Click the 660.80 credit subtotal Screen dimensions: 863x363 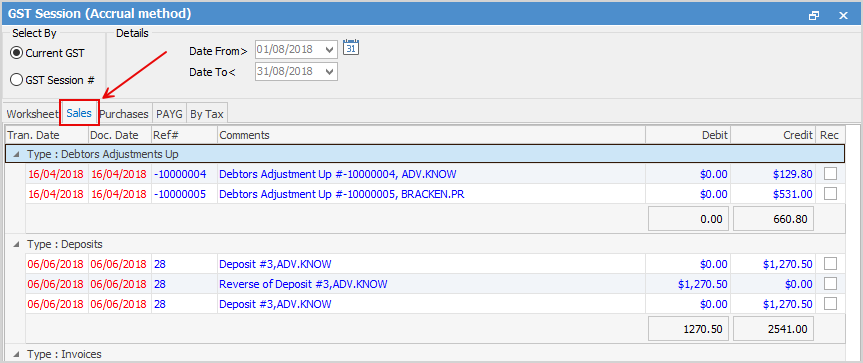tap(774, 219)
